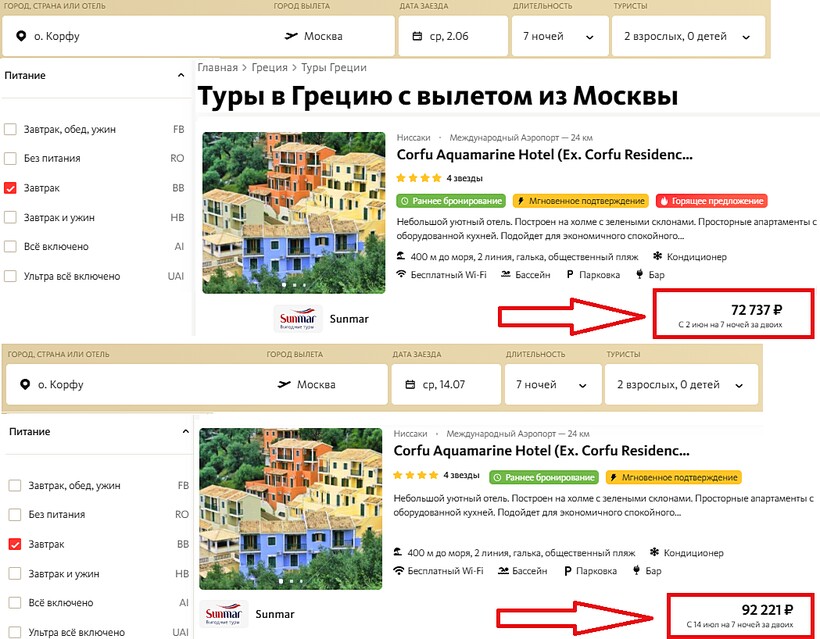Collapse the top Питание filter section
The width and height of the screenshot is (820, 639).
pos(181,75)
